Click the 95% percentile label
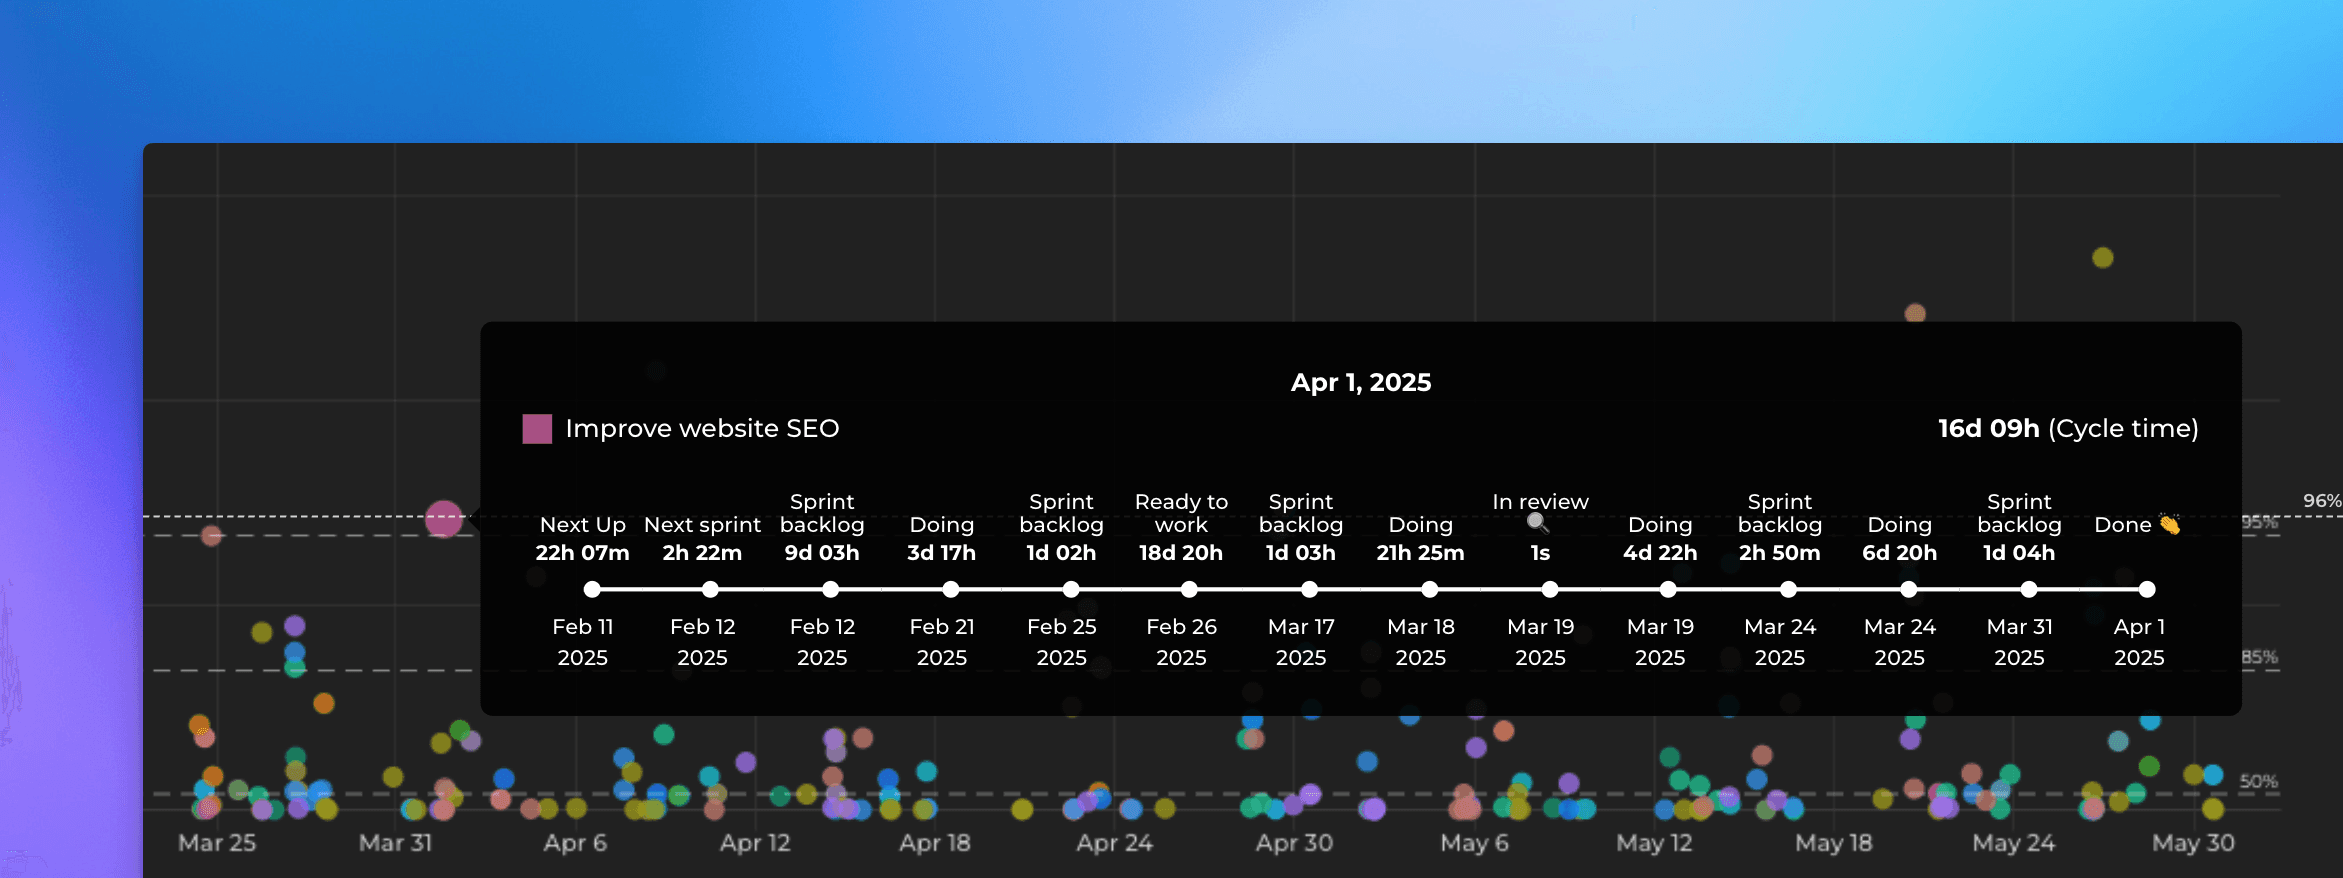2343x878 pixels. [2260, 522]
